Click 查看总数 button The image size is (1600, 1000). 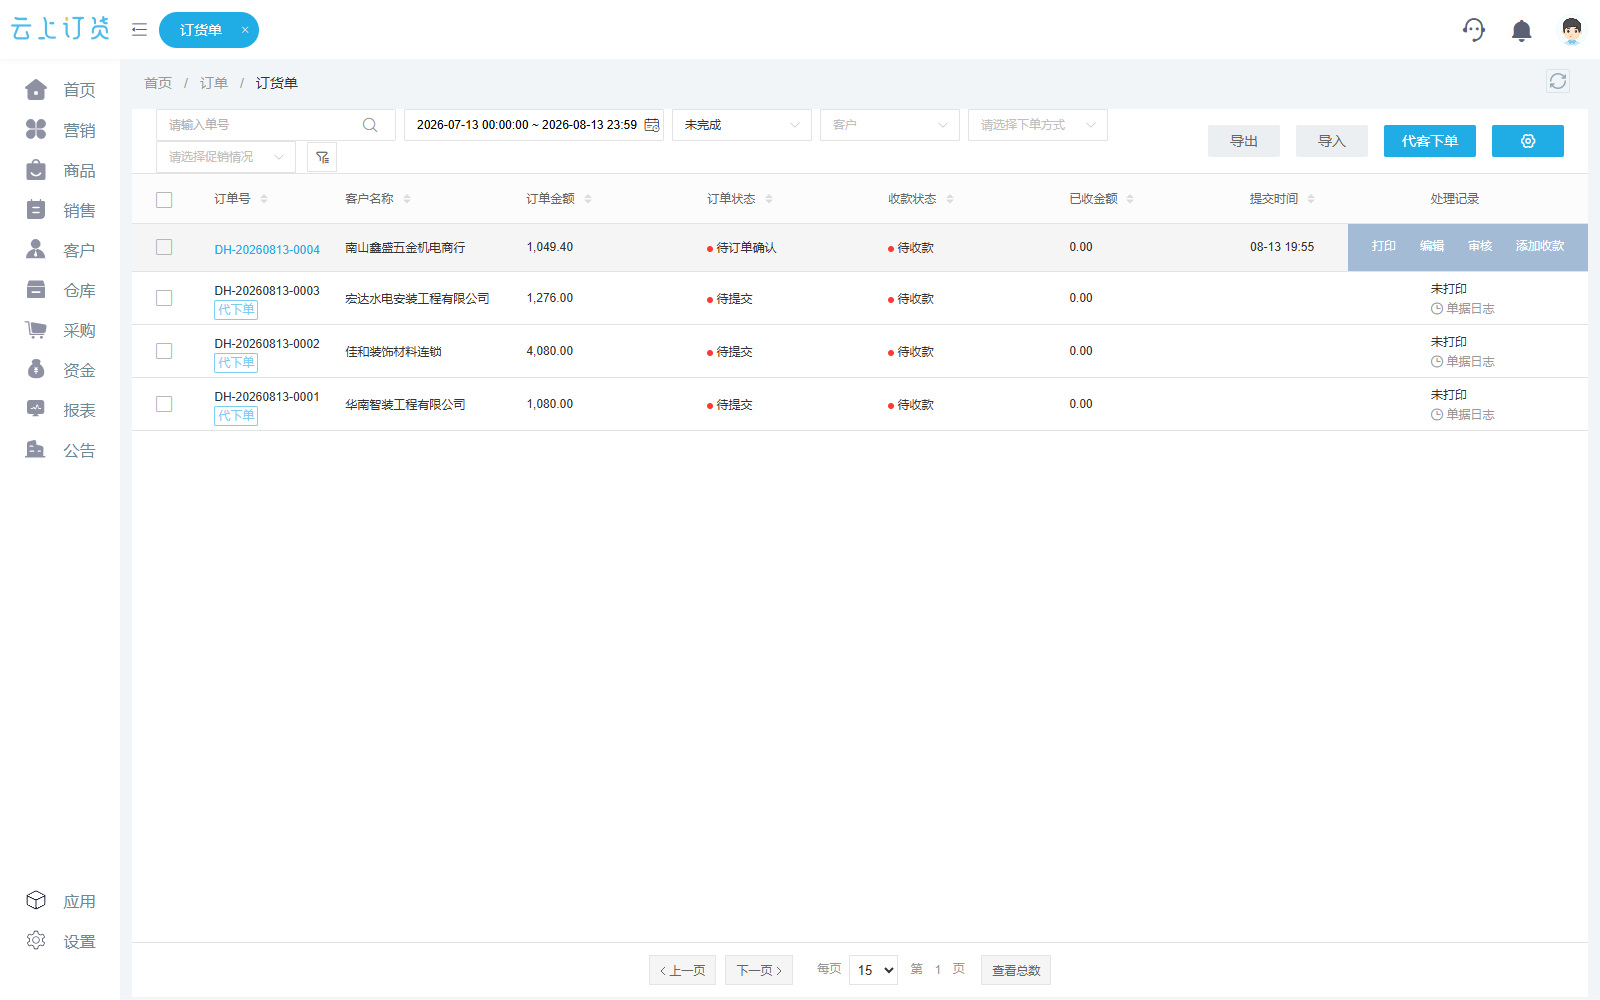click(1016, 970)
